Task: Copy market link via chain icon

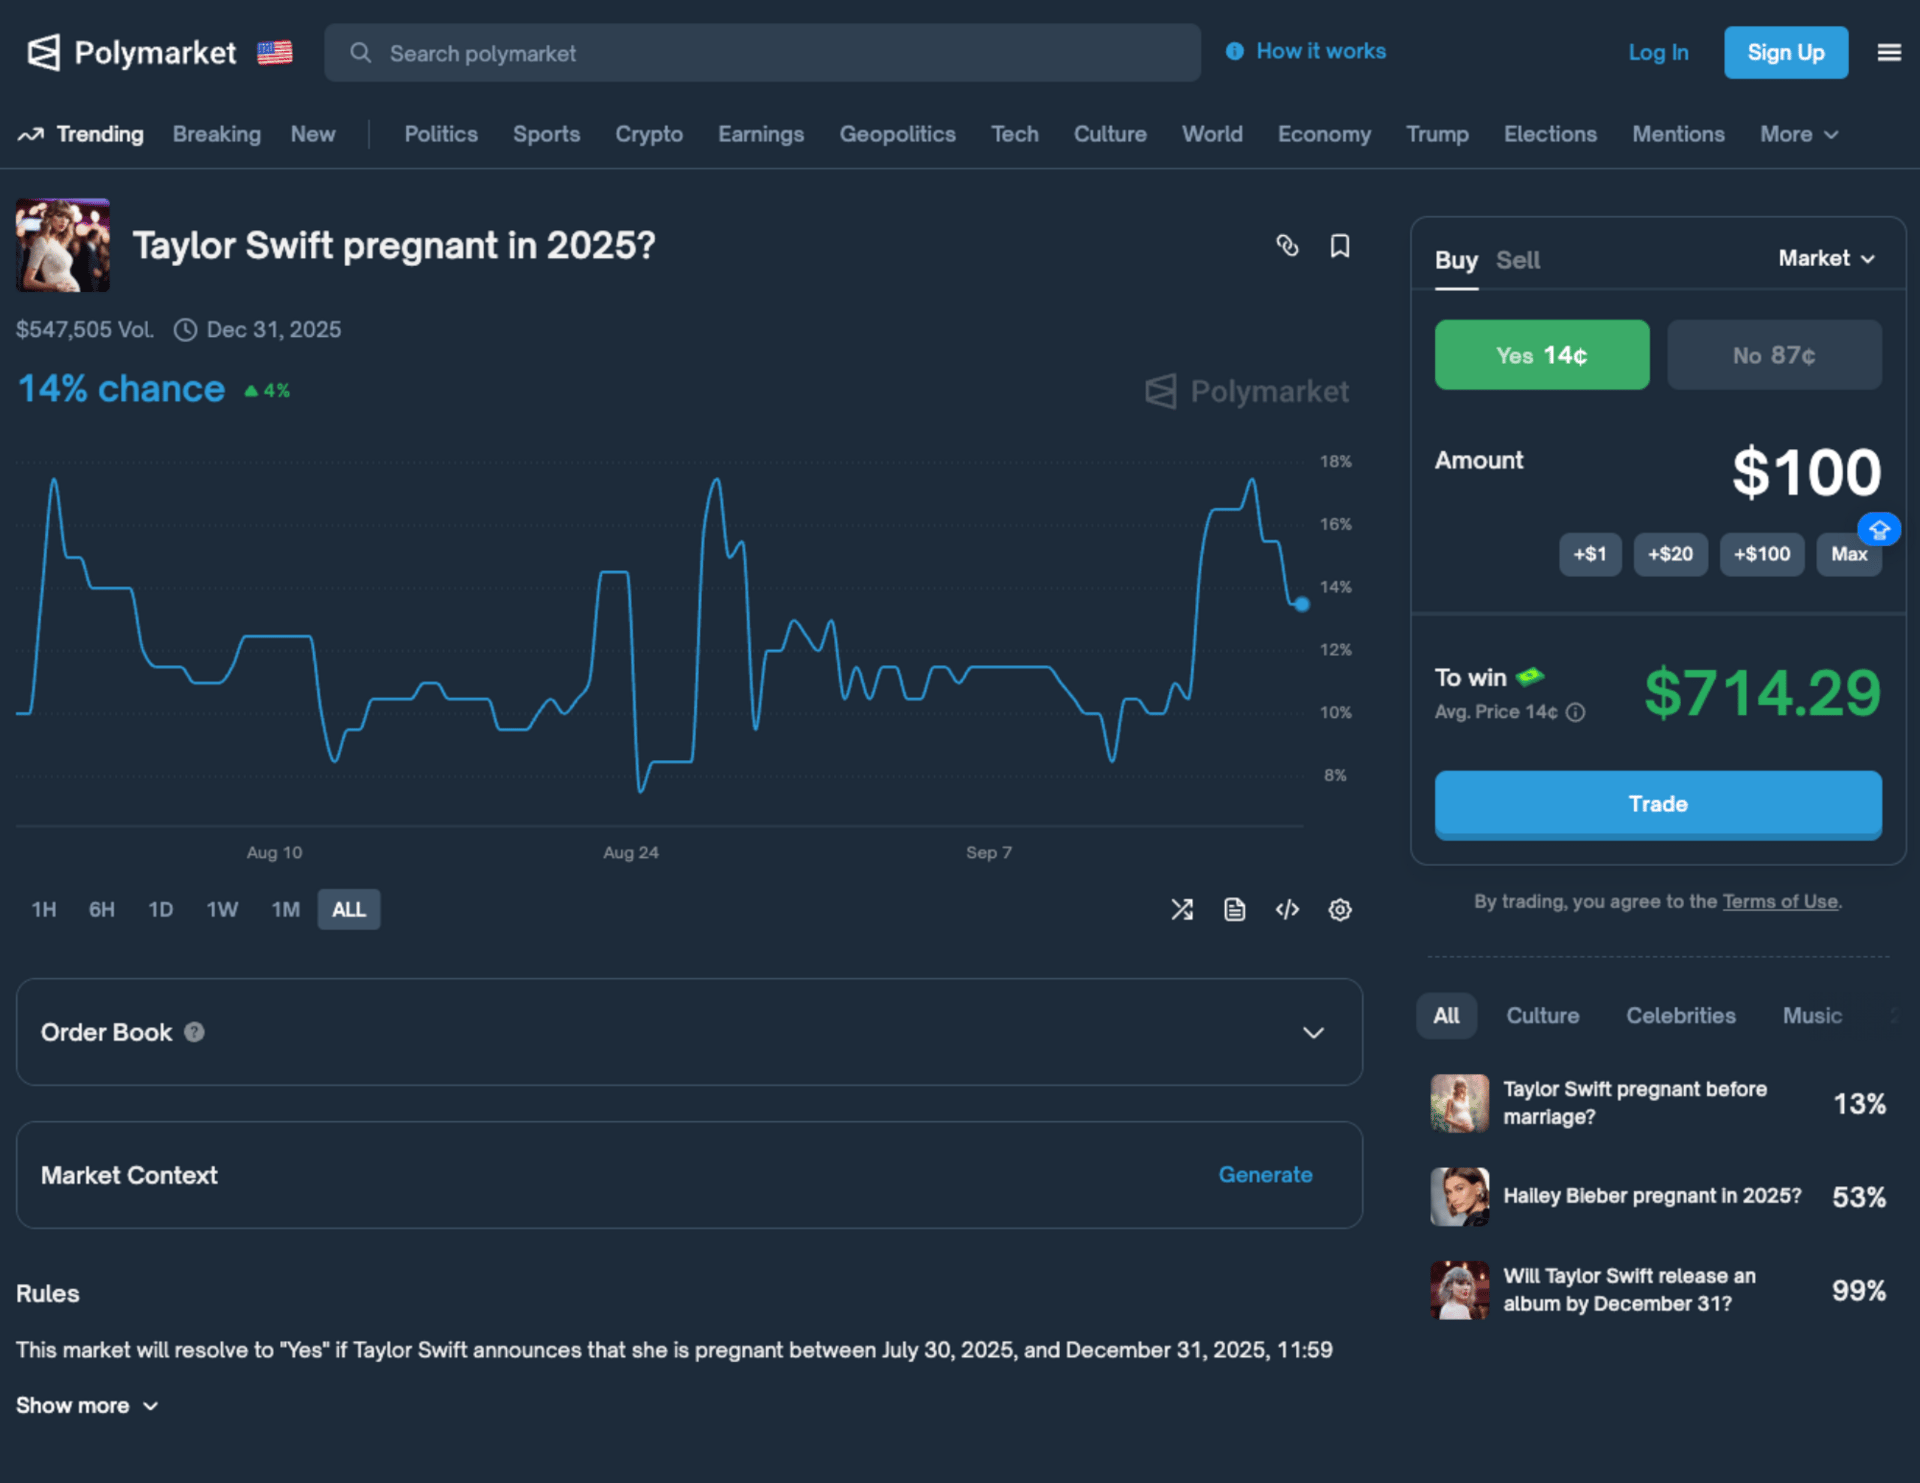Action: pyautogui.click(x=1287, y=246)
